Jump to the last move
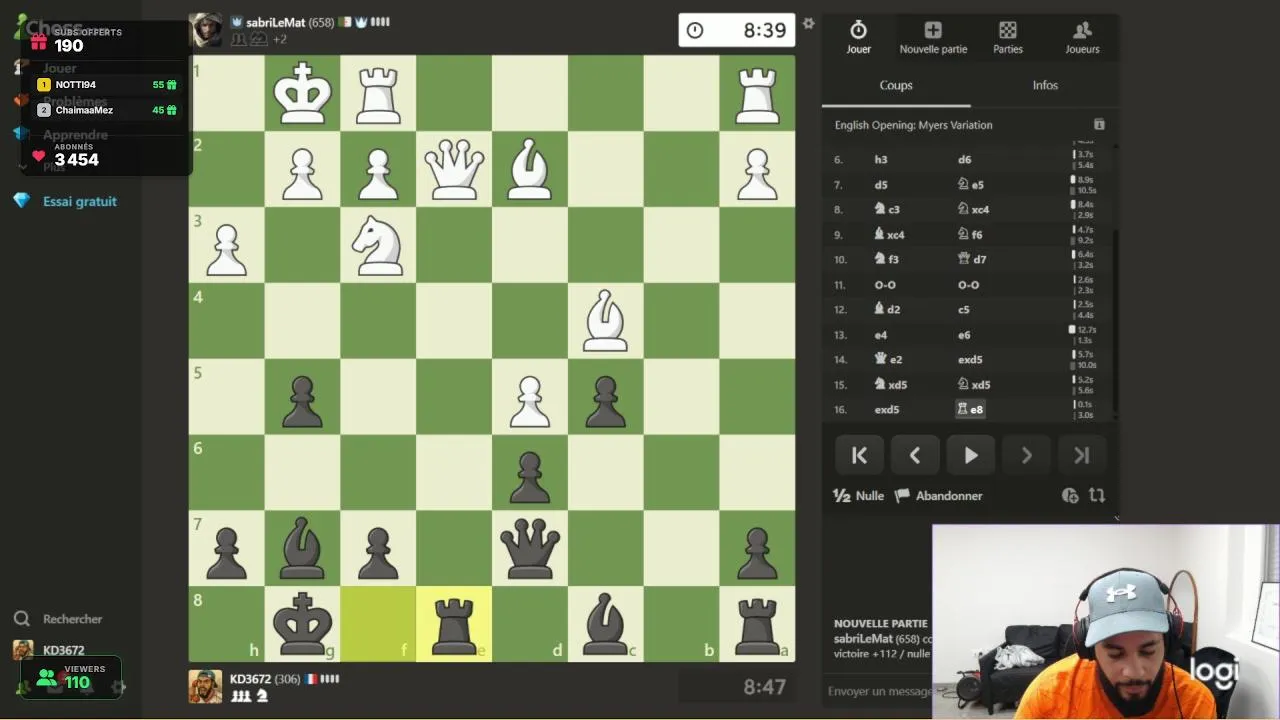 pos(1082,455)
